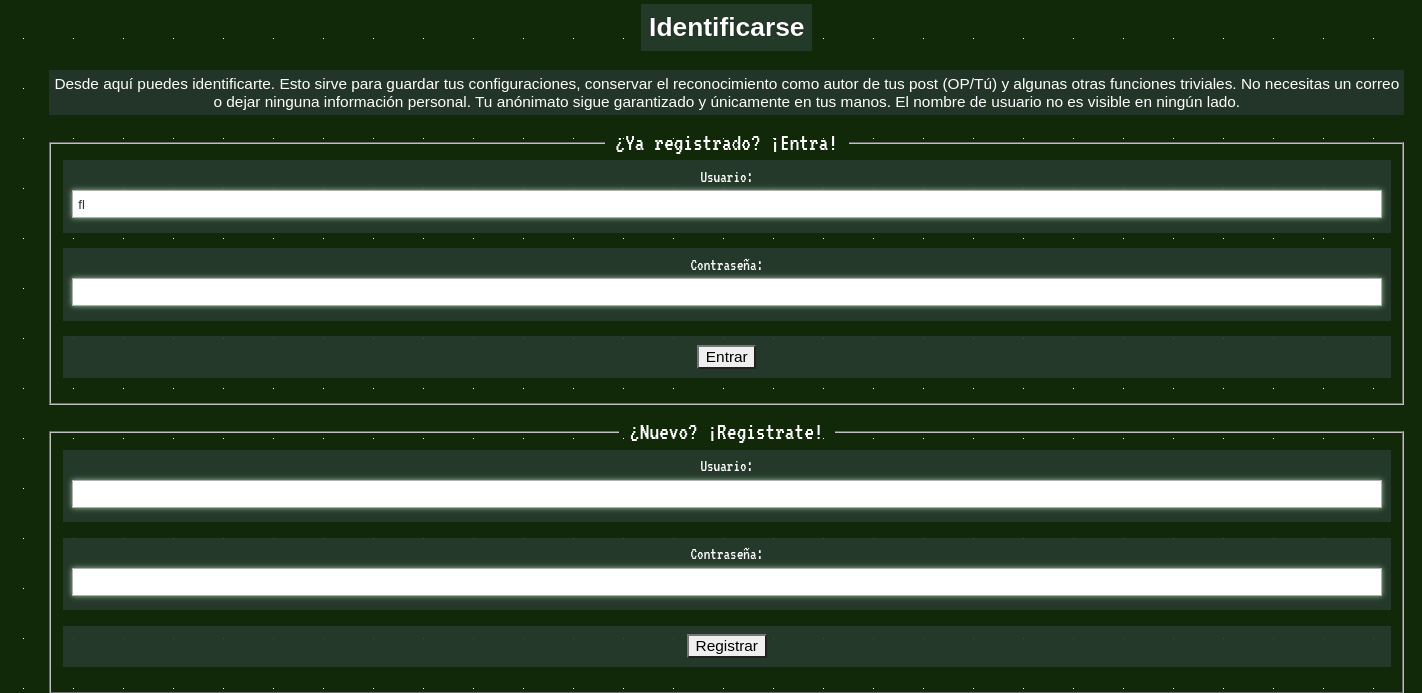Click "No necesitas un correo" in the description
Viewport: 1422px width, 693px height.
1319,84
